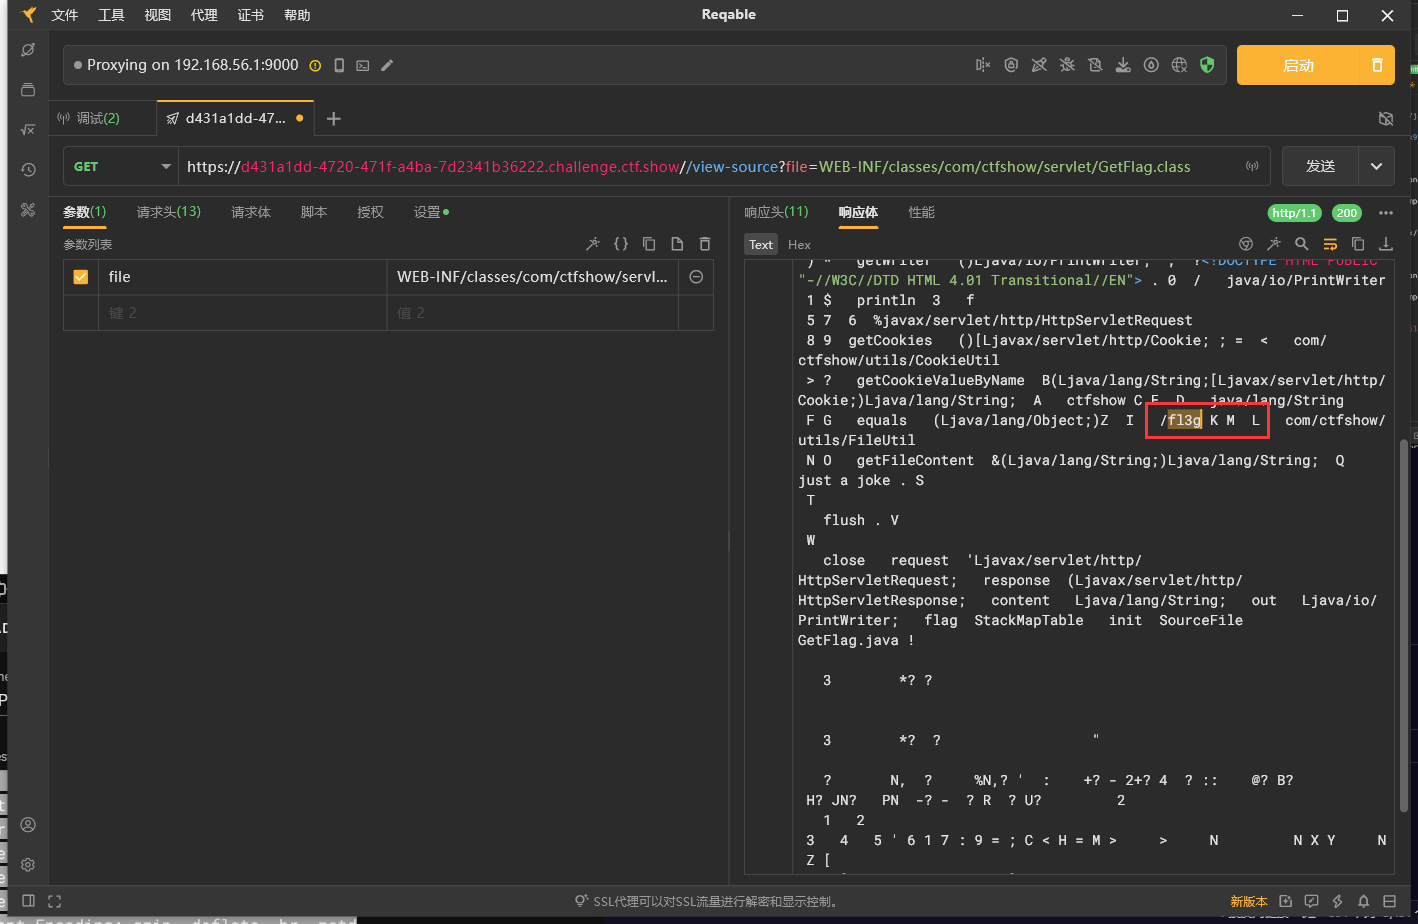Click the signal icon inside the URL bar

(x=1252, y=166)
